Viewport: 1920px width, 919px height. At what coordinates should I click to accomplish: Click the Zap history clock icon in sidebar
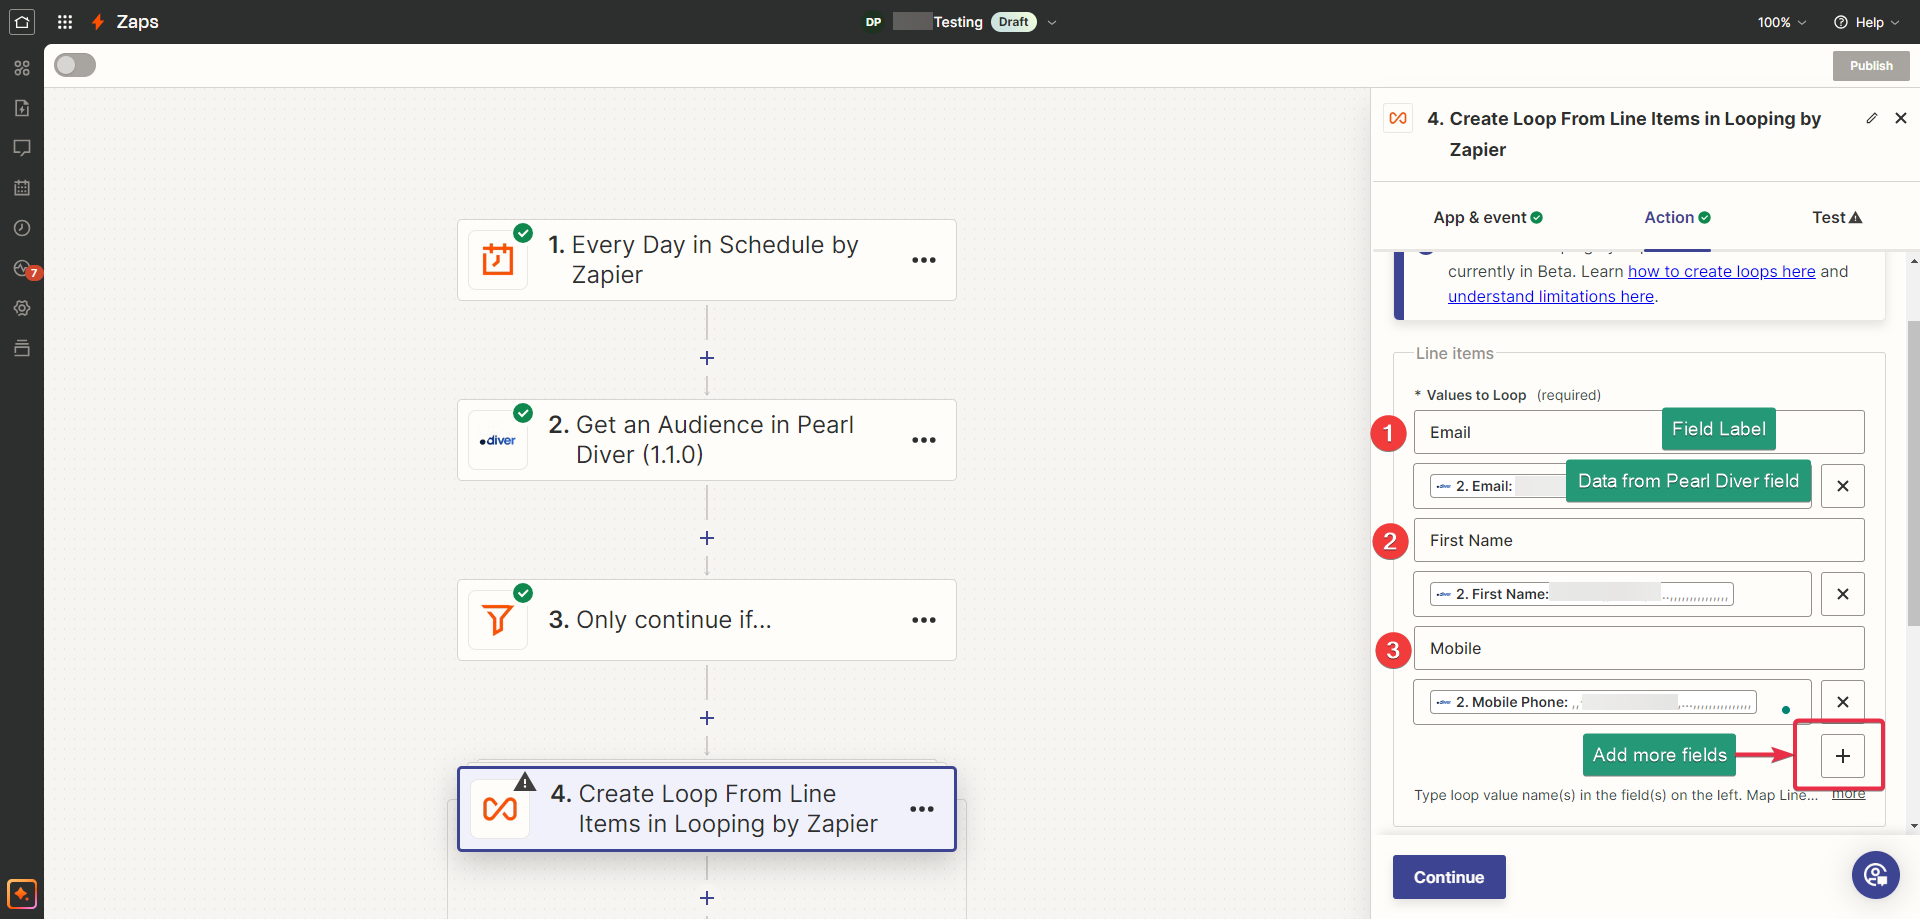(x=22, y=228)
